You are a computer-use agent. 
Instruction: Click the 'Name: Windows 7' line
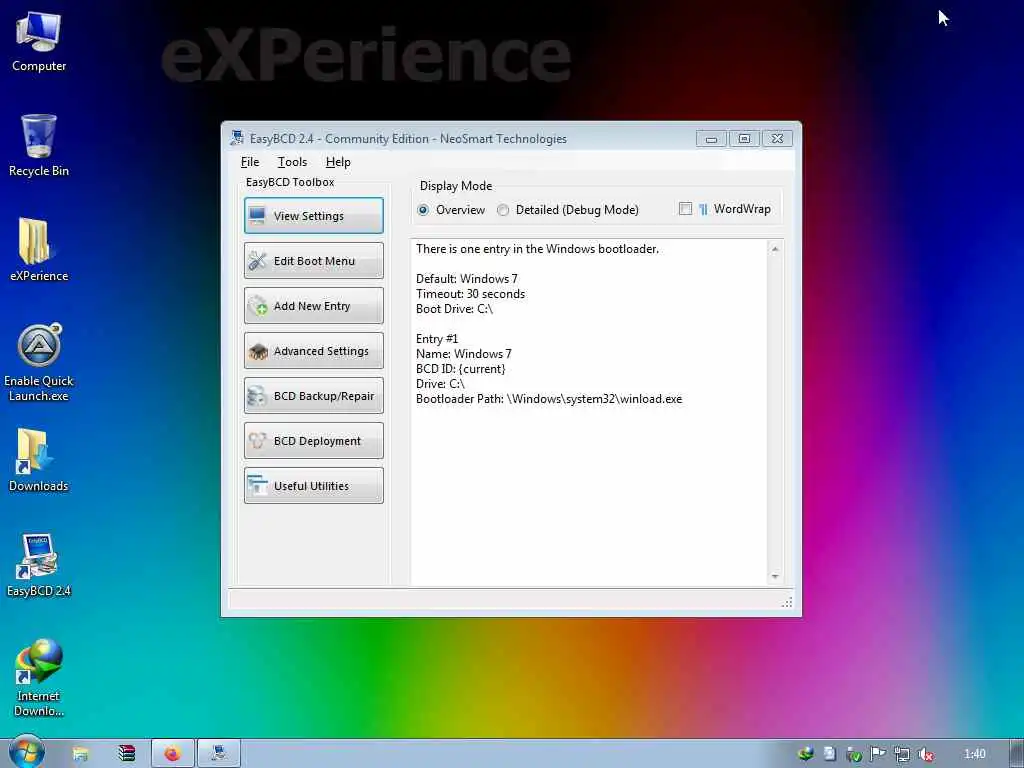(x=464, y=354)
